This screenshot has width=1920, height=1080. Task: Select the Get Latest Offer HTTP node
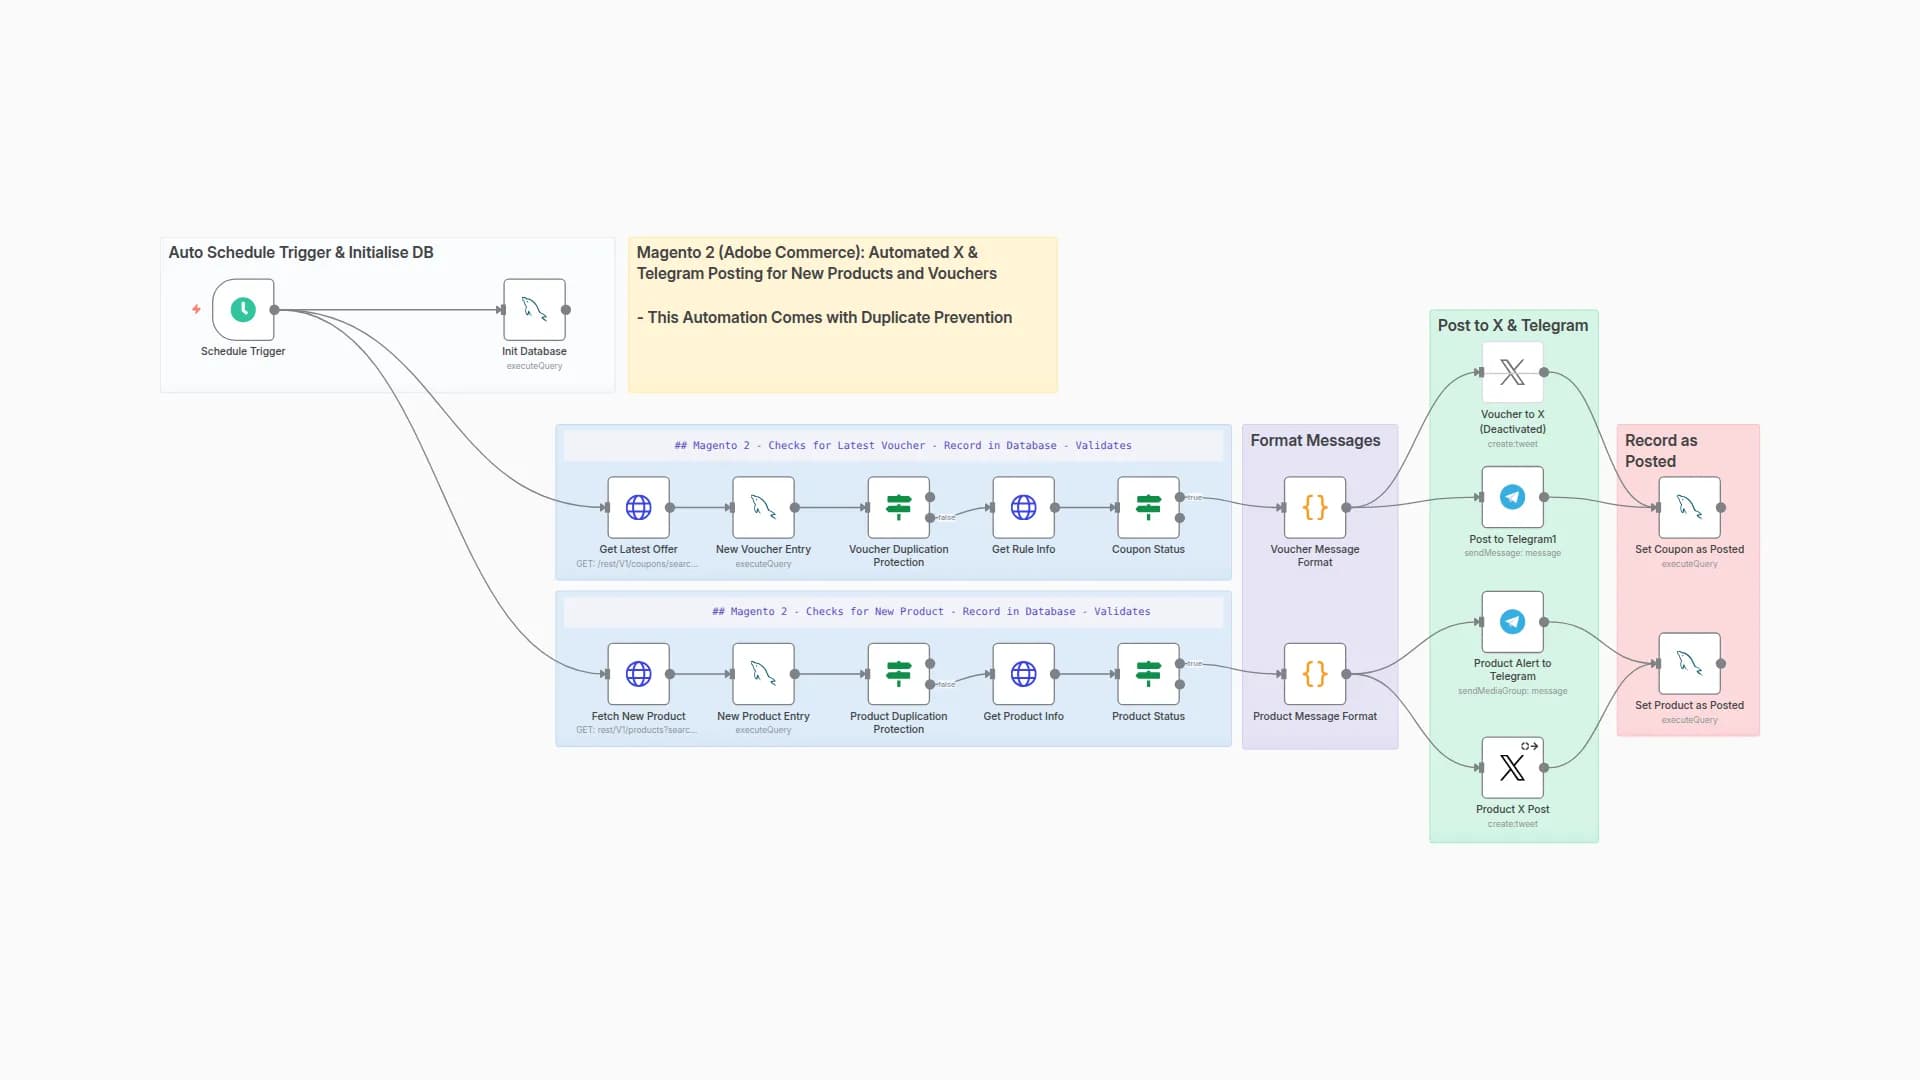(x=638, y=508)
